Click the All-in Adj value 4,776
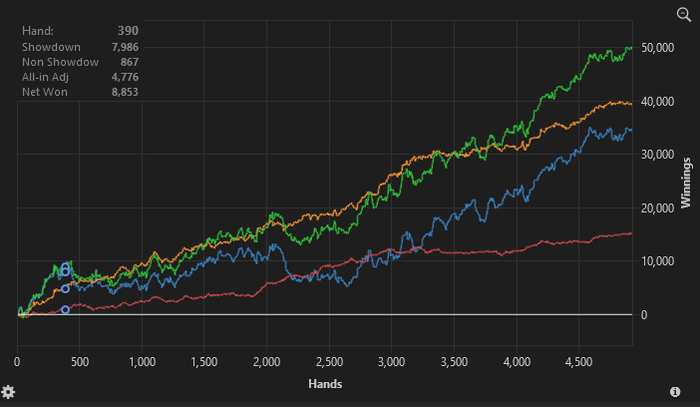Viewport: 700px width, 407px height. pos(125,77)
